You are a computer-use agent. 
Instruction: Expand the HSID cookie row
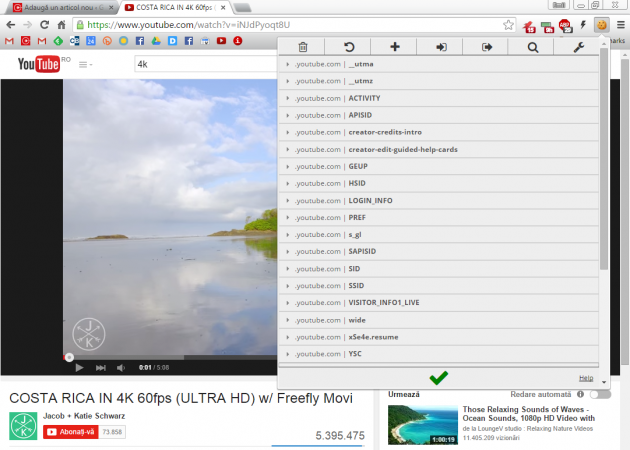click(x=439, y=183)
